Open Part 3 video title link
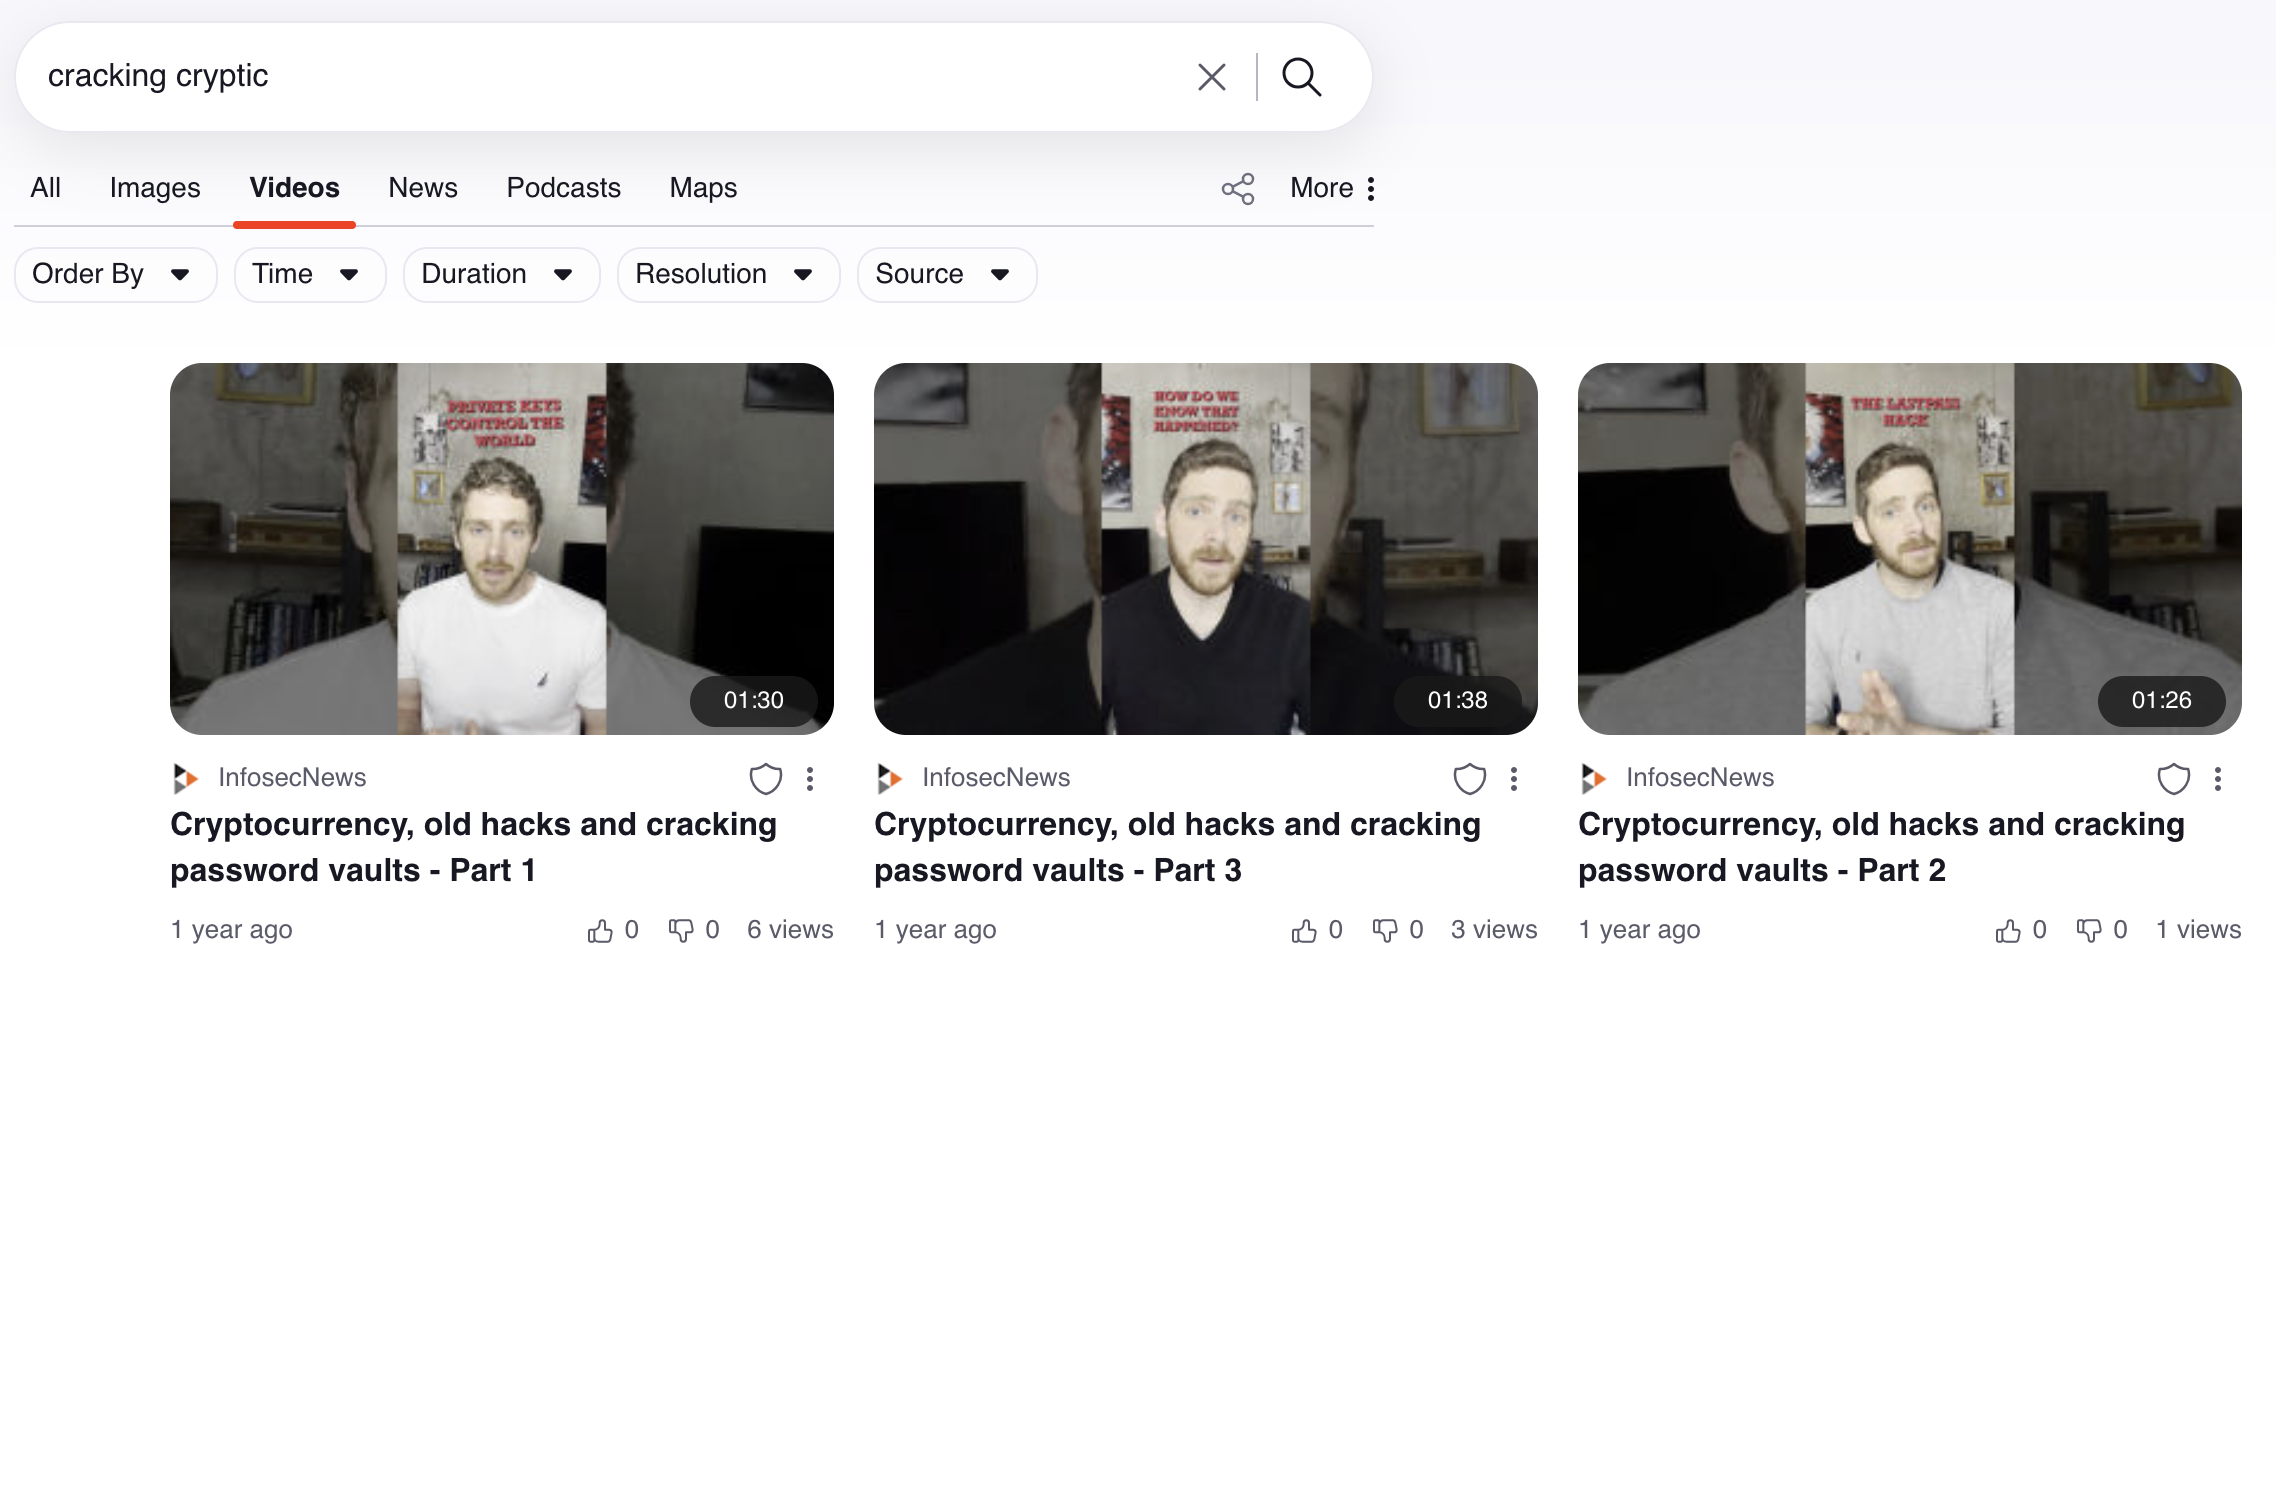The width and height of the screenshot is (2276, 1506). (1176, 846)
